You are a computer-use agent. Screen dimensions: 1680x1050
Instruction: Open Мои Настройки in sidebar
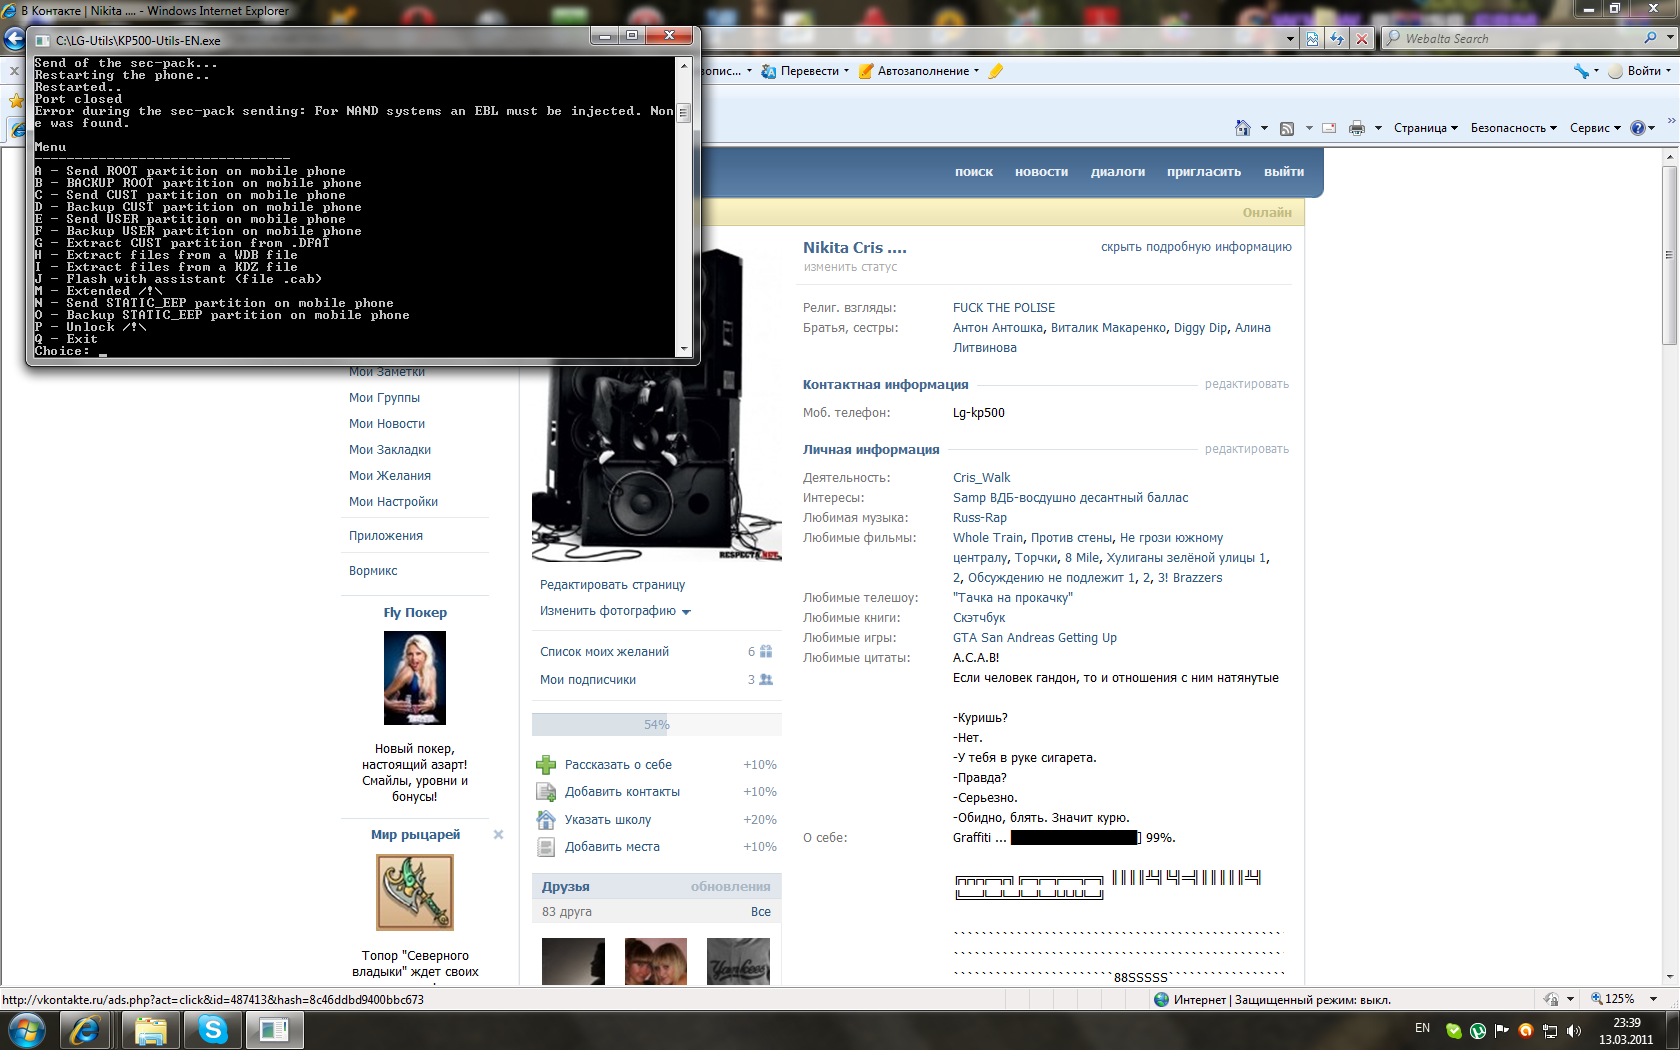(393, 502)
